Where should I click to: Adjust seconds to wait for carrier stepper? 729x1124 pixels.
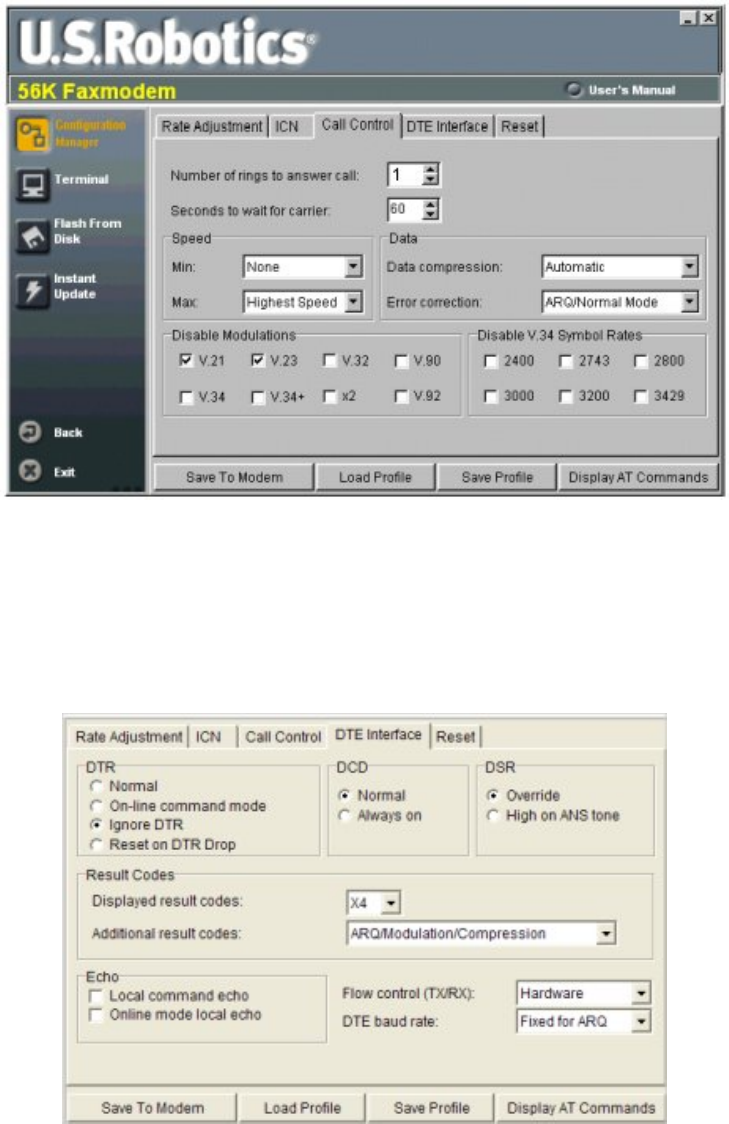430,209
